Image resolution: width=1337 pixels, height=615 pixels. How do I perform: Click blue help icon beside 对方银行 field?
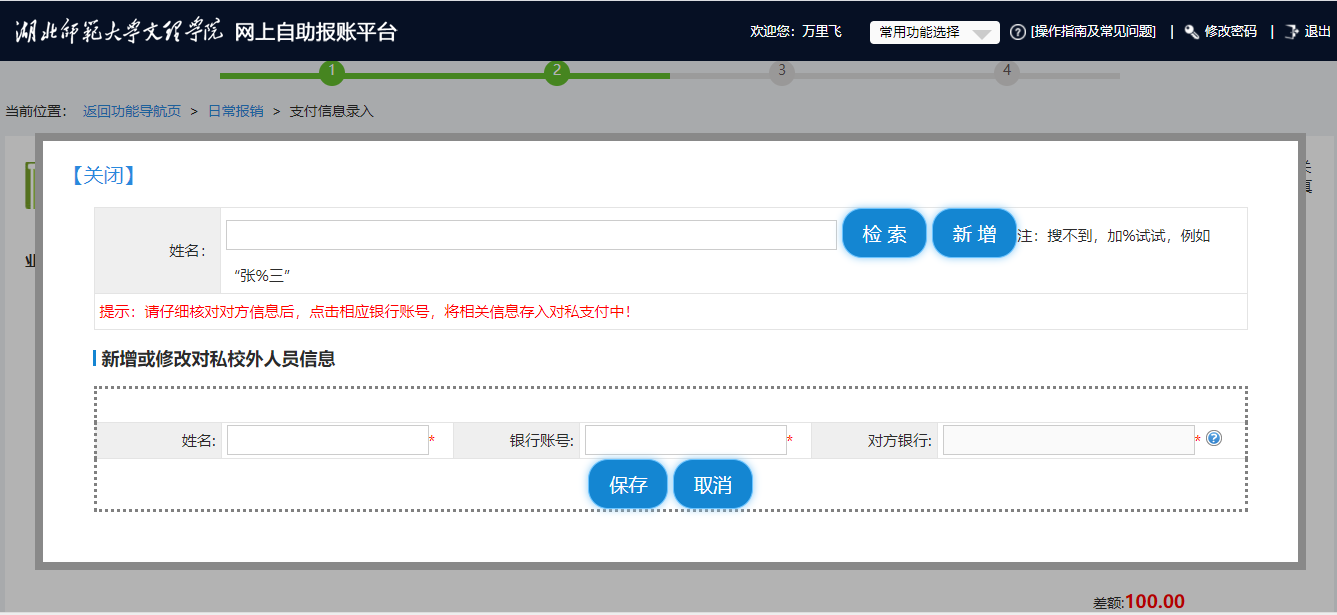point(1214,438)
